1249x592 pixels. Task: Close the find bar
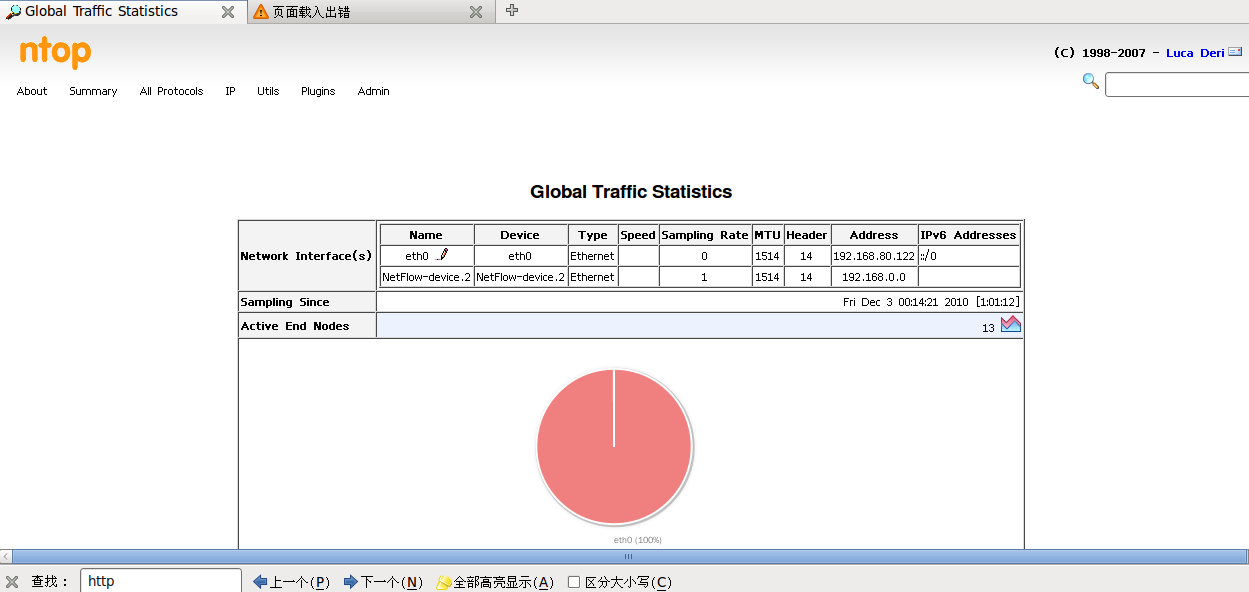tap(12, 582)
